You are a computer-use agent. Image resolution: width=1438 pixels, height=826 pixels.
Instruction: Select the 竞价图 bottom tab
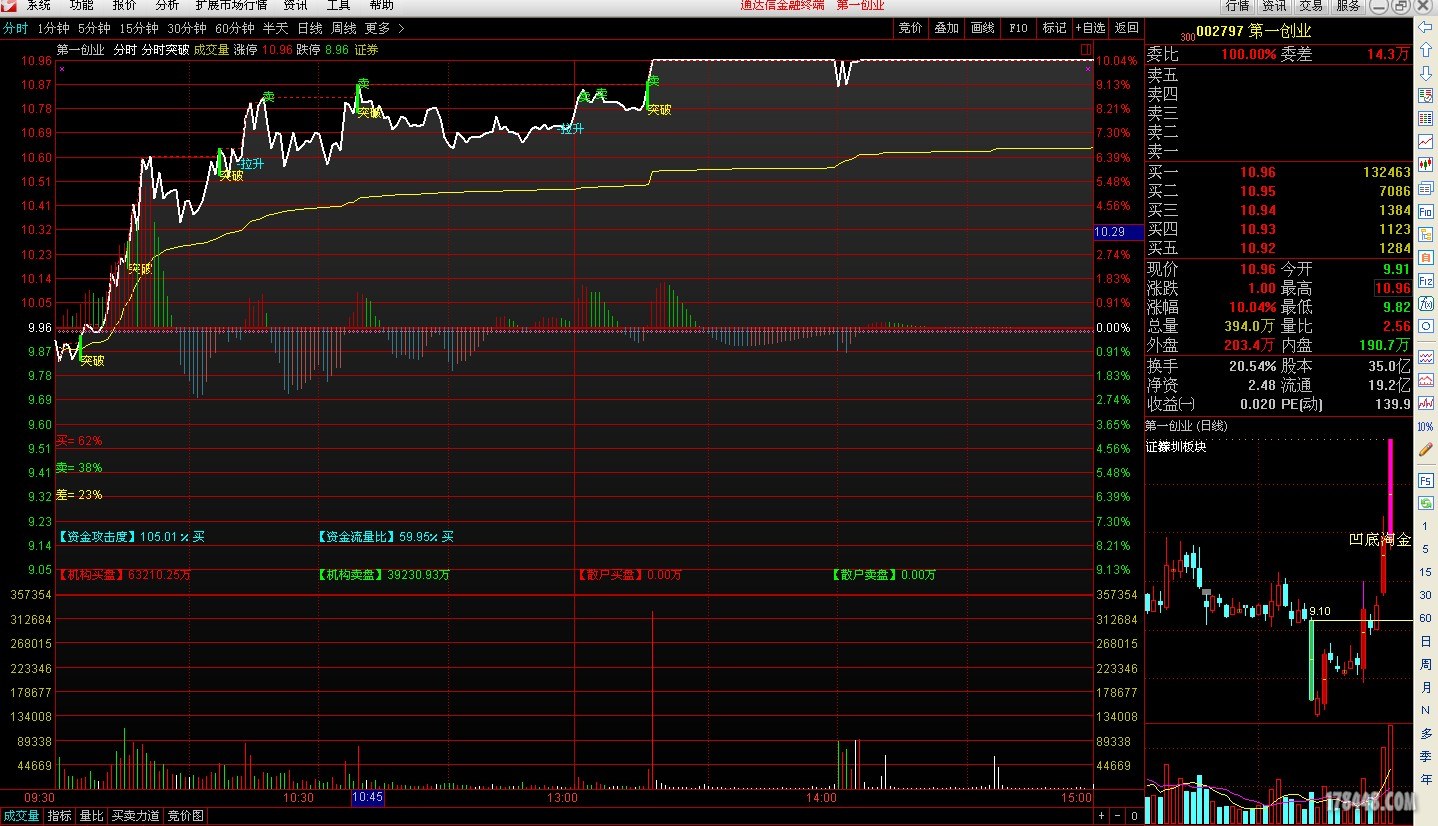(185, 816)
